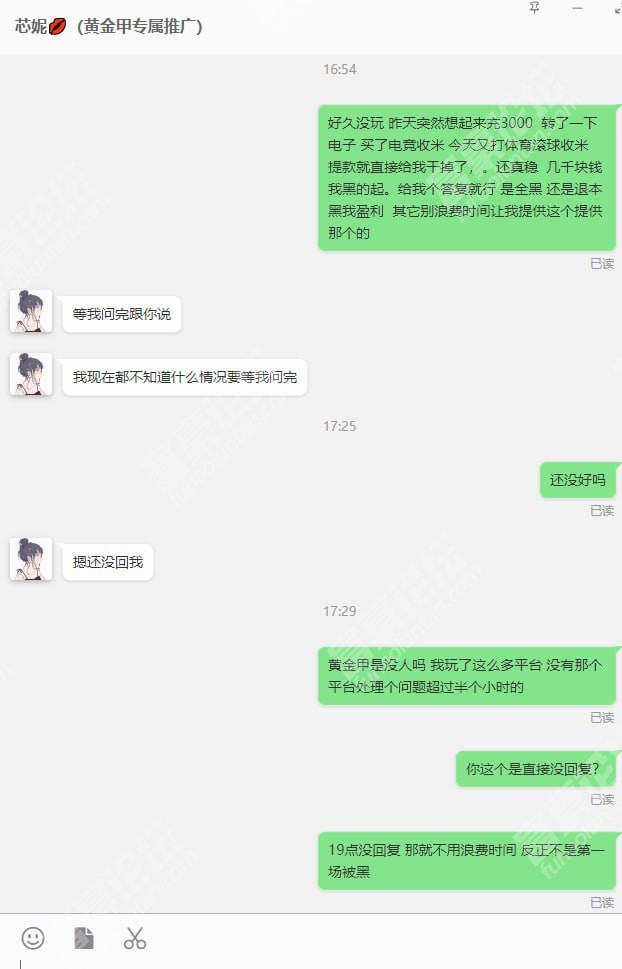Viewport: 622px width, 969px height.
Task: Open avatar beside '等我问完跟你说' message
Action: click(x=31, y=311)
